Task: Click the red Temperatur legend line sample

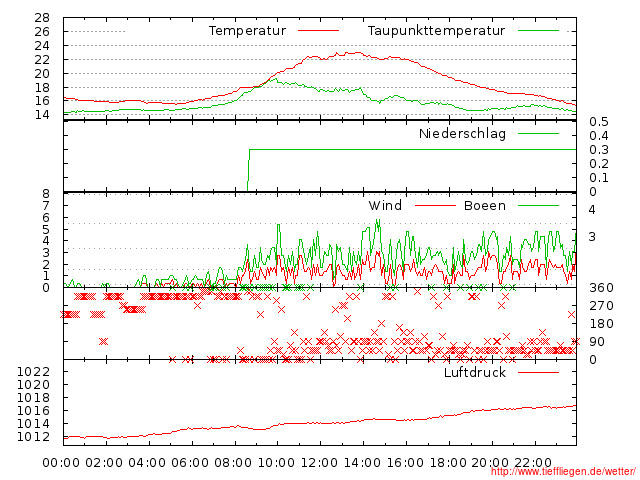Action: 318,31
